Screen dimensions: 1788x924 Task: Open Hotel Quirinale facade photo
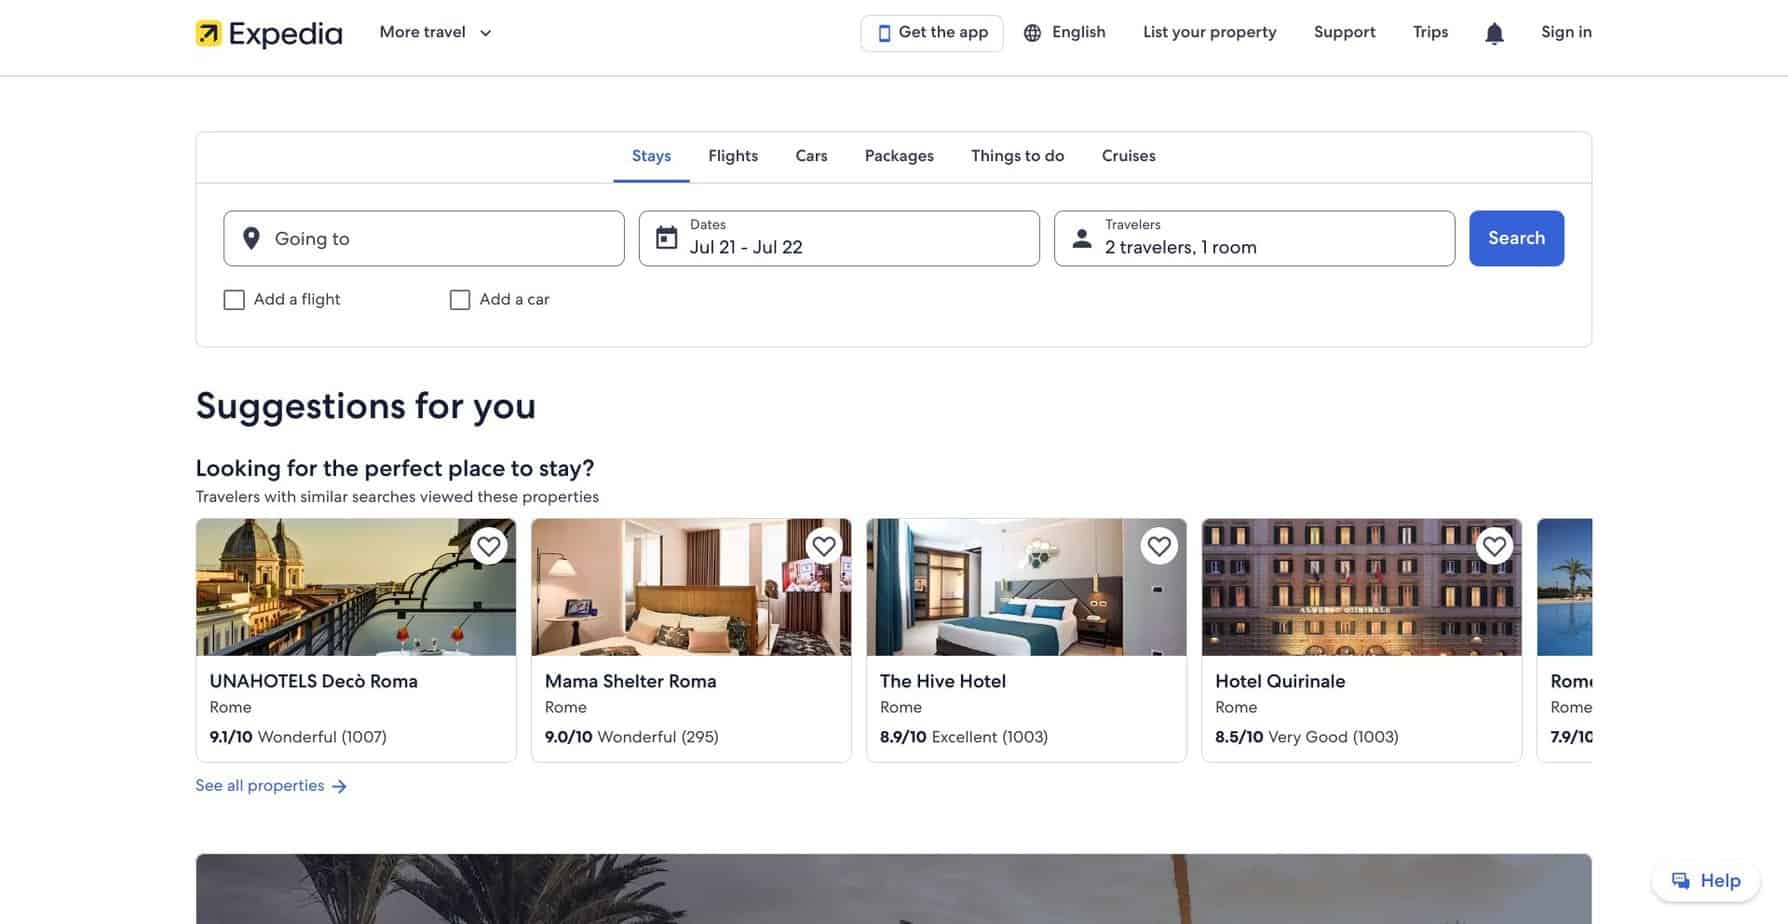[1361, 587]
